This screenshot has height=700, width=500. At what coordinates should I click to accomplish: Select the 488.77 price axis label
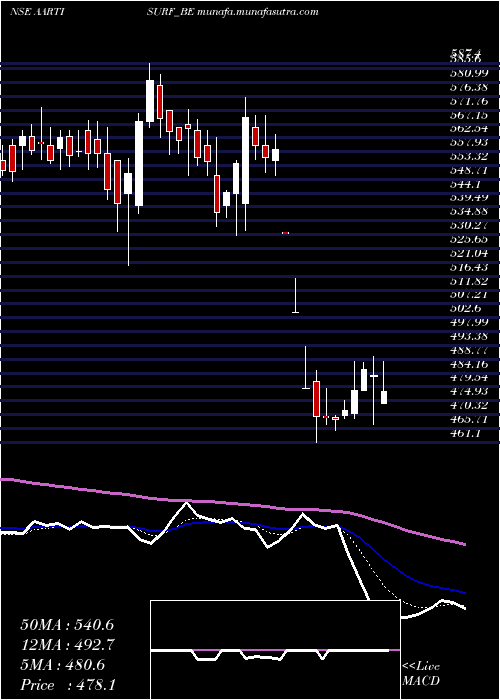pyautogui.click(x=471, y=350)
